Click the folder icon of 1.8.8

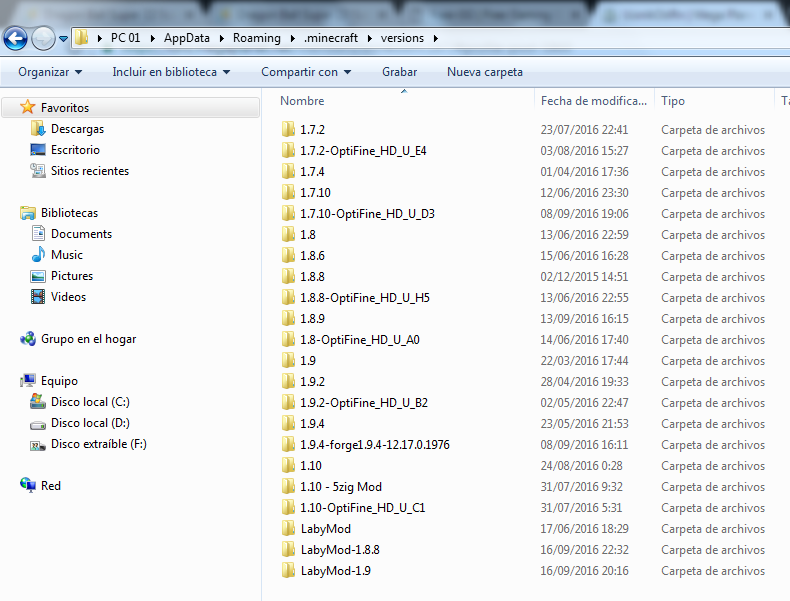pyautogui.click(x=288, y=277)
